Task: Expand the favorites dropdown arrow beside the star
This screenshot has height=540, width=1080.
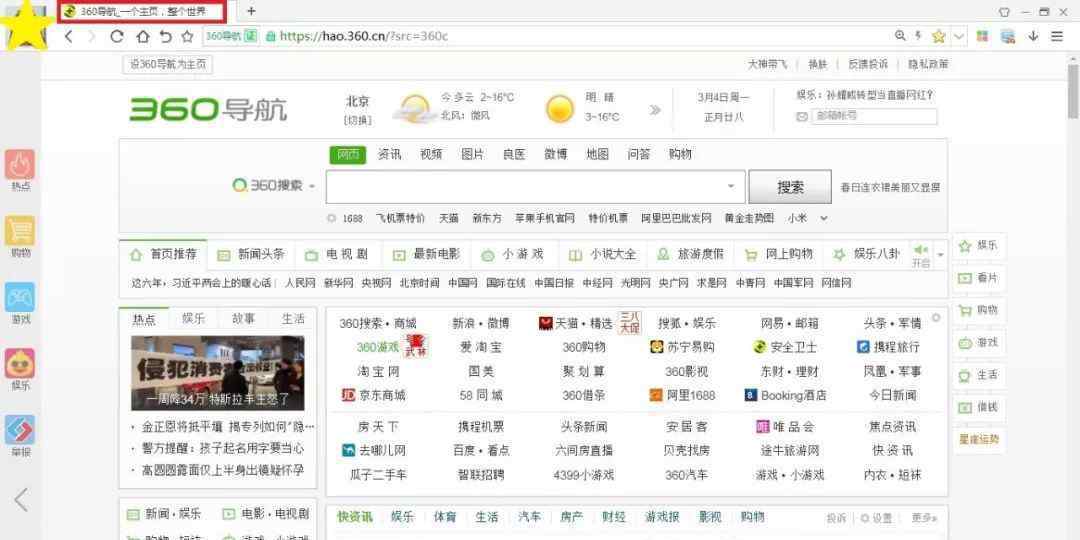Action: 959,37
